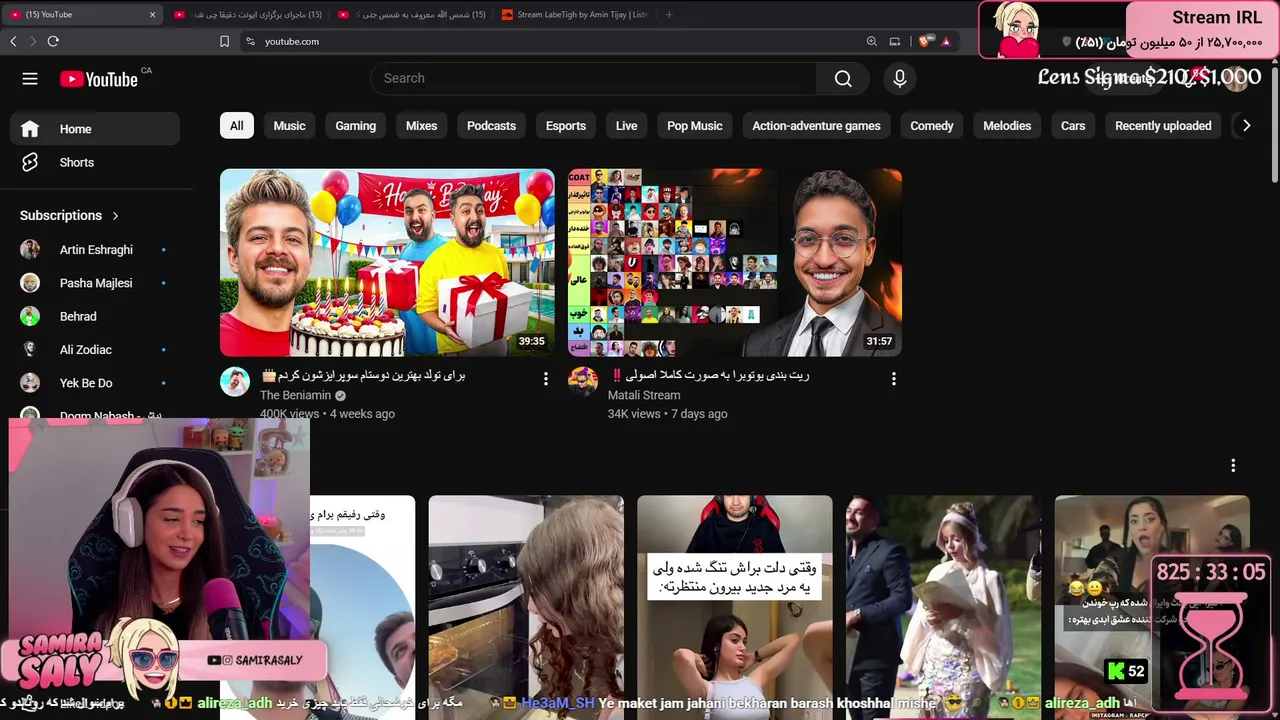This screenshot has height=720, width=1280.
Task: Go back in the browser
Action: 13,41
